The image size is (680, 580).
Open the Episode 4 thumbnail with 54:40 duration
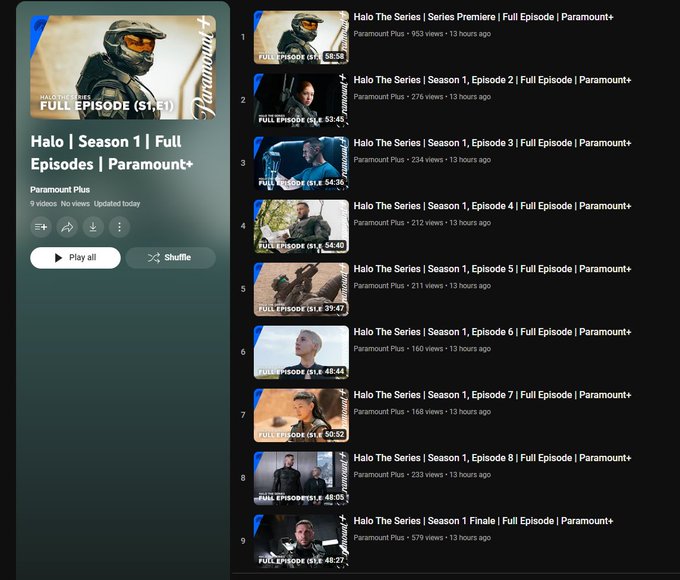click(301, 226)
